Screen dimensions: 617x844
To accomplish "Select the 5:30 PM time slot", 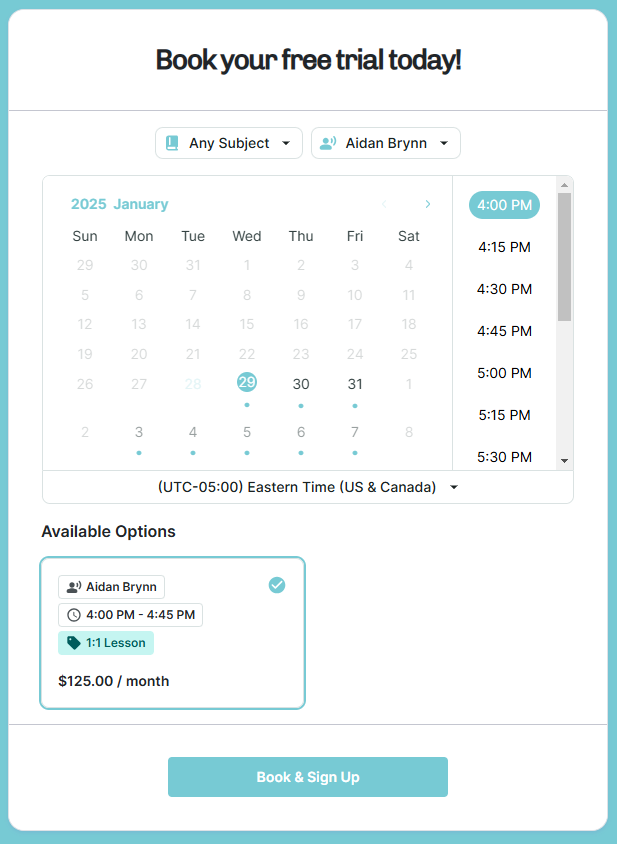I will click(504, 457).
